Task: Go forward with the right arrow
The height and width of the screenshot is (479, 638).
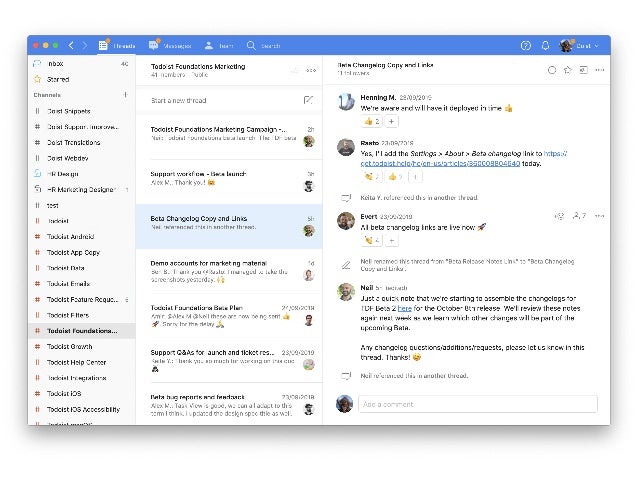Action: coord(85,46)
